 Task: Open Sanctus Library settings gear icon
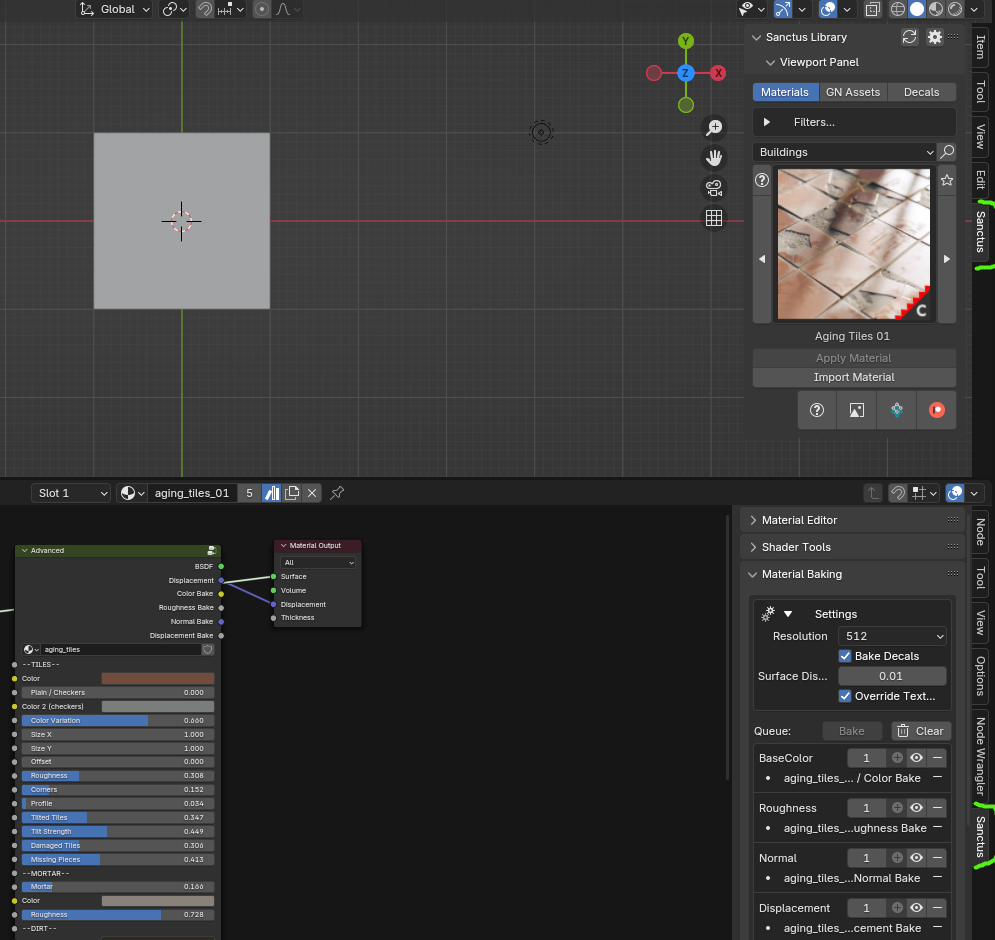[x=935, y=37]
